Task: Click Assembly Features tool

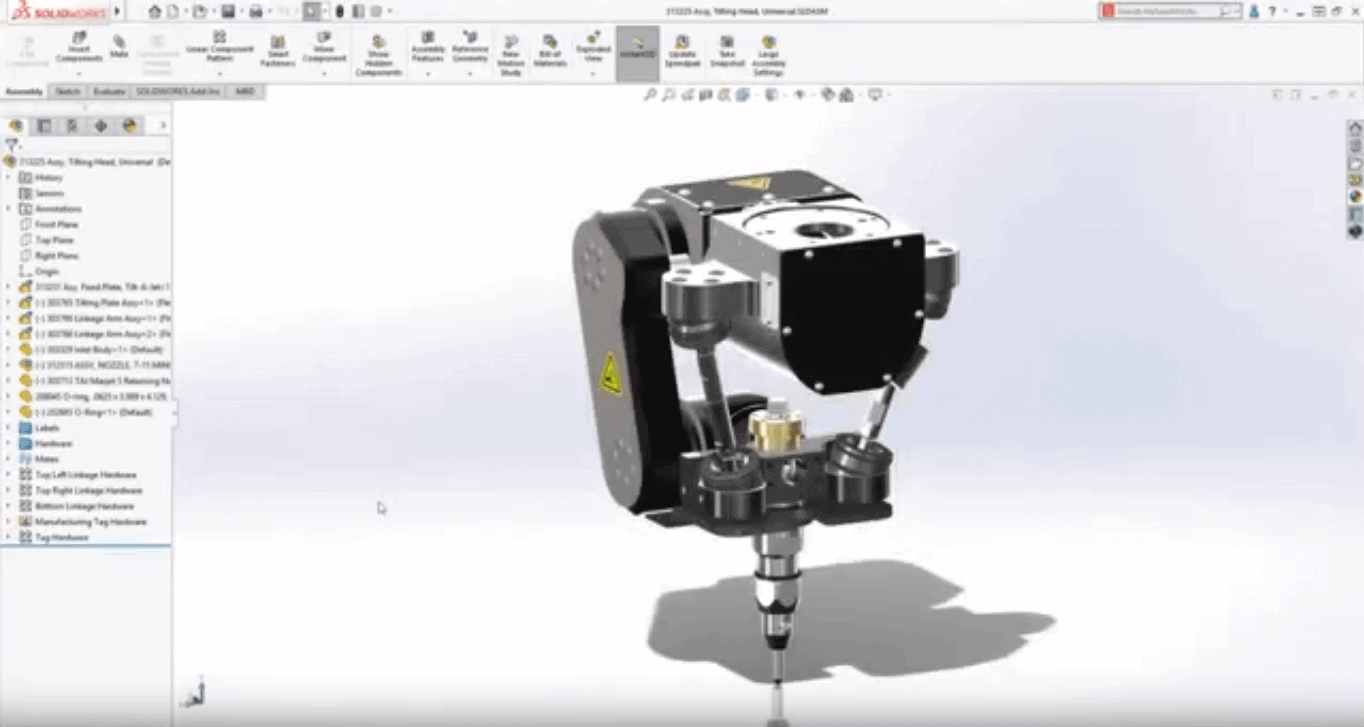Action: (x=427, y=47)
